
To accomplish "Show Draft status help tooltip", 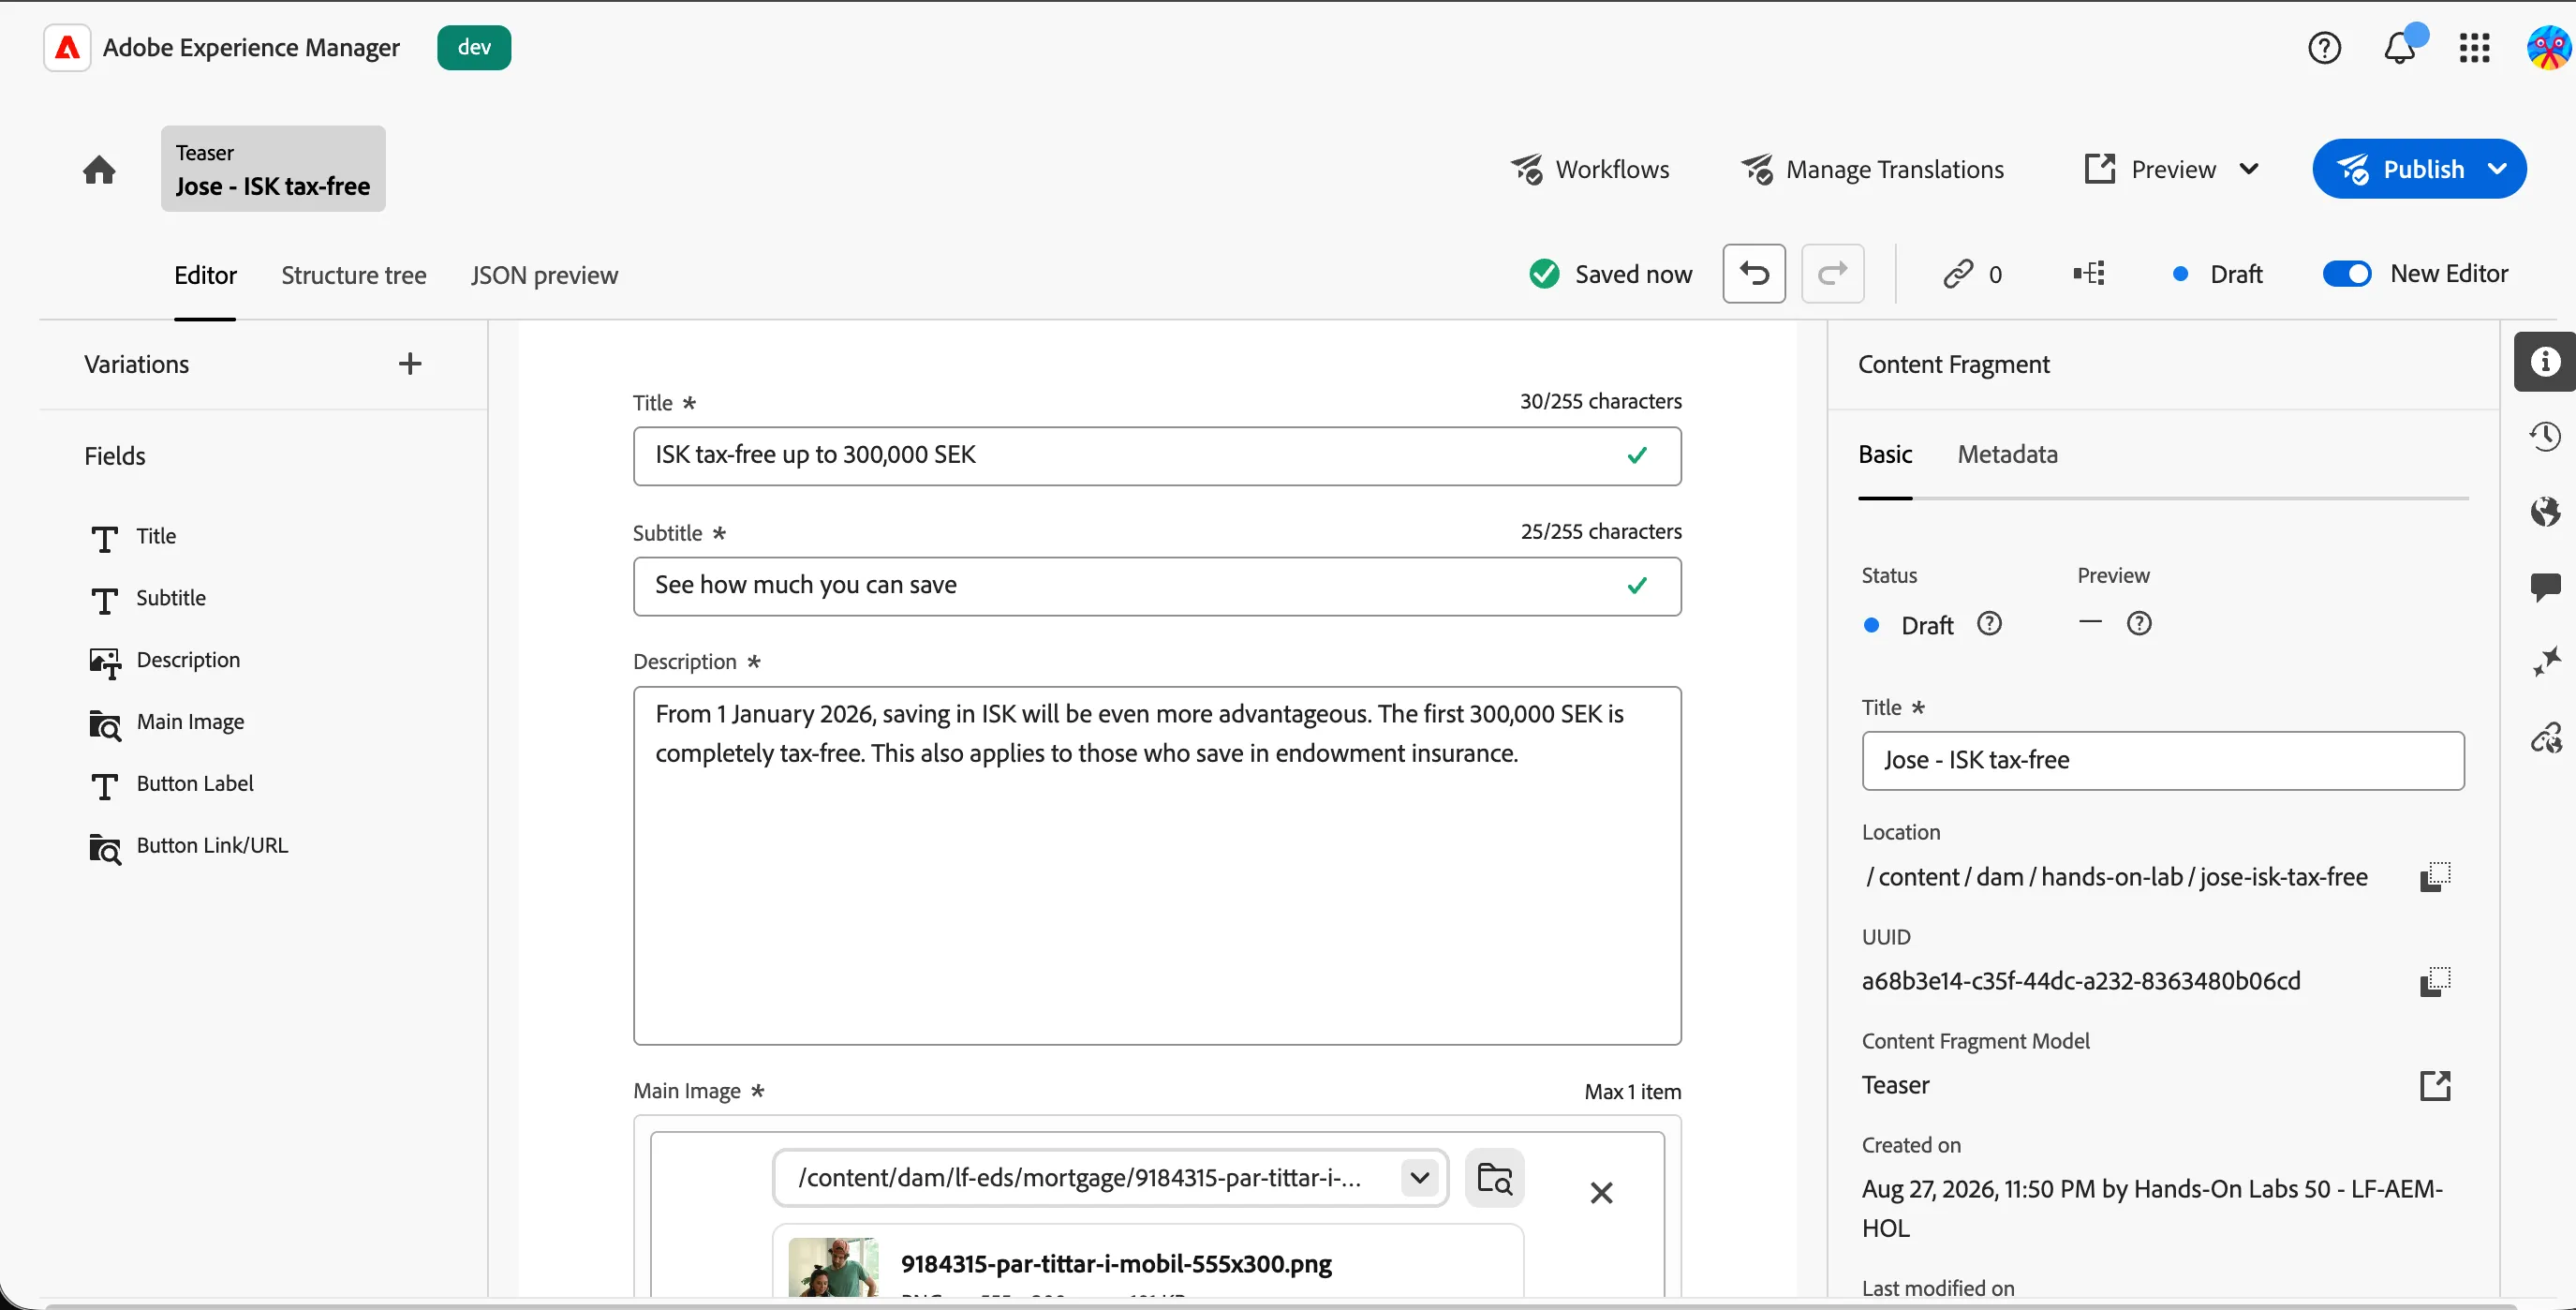I will (x=1989, y=624).
